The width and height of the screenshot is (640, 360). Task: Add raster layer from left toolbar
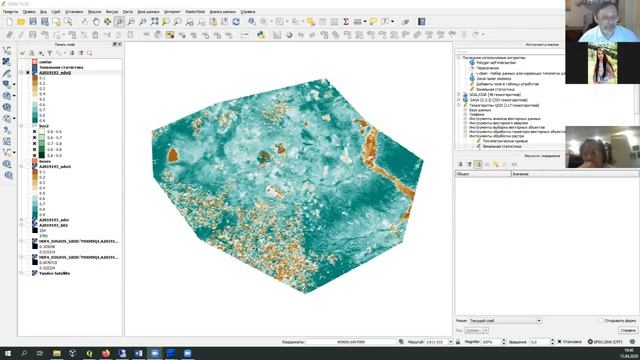point(7,62)
